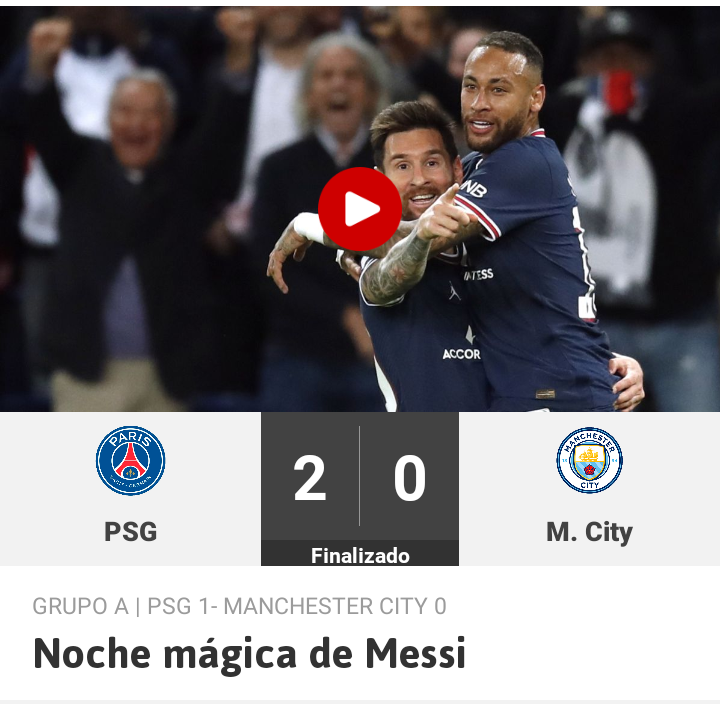This screenshot has height=707, width=720.
Task: Click the dark scoreboard box
Action: point(360,488)
